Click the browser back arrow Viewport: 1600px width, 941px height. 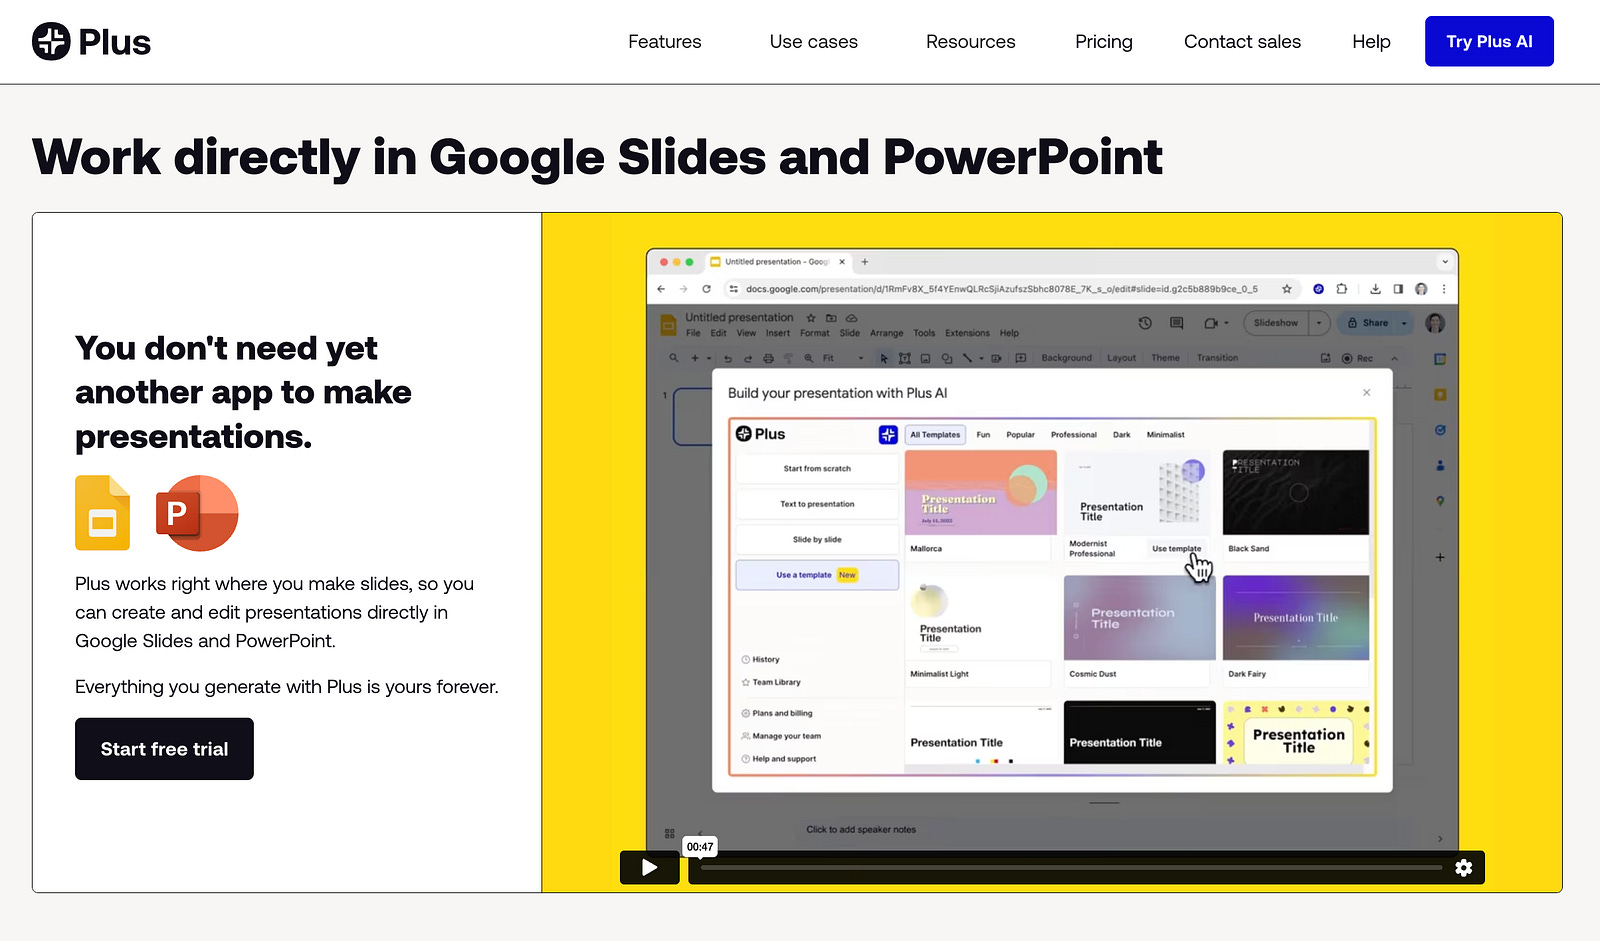pyautogui.click(x=661, y=289)
